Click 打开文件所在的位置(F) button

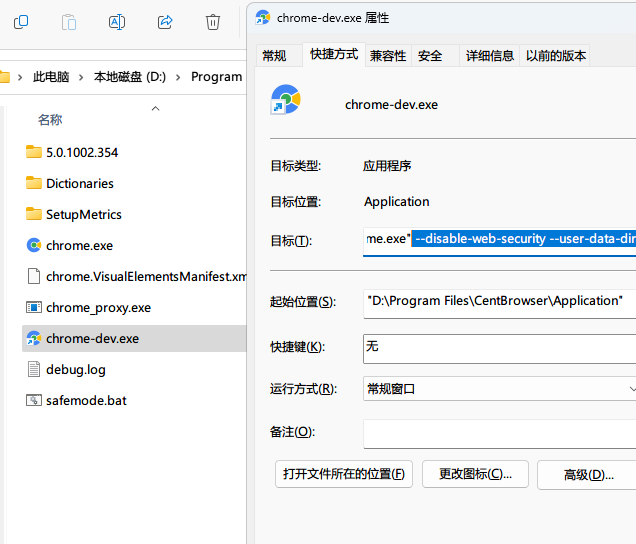(x=344, y=474)
